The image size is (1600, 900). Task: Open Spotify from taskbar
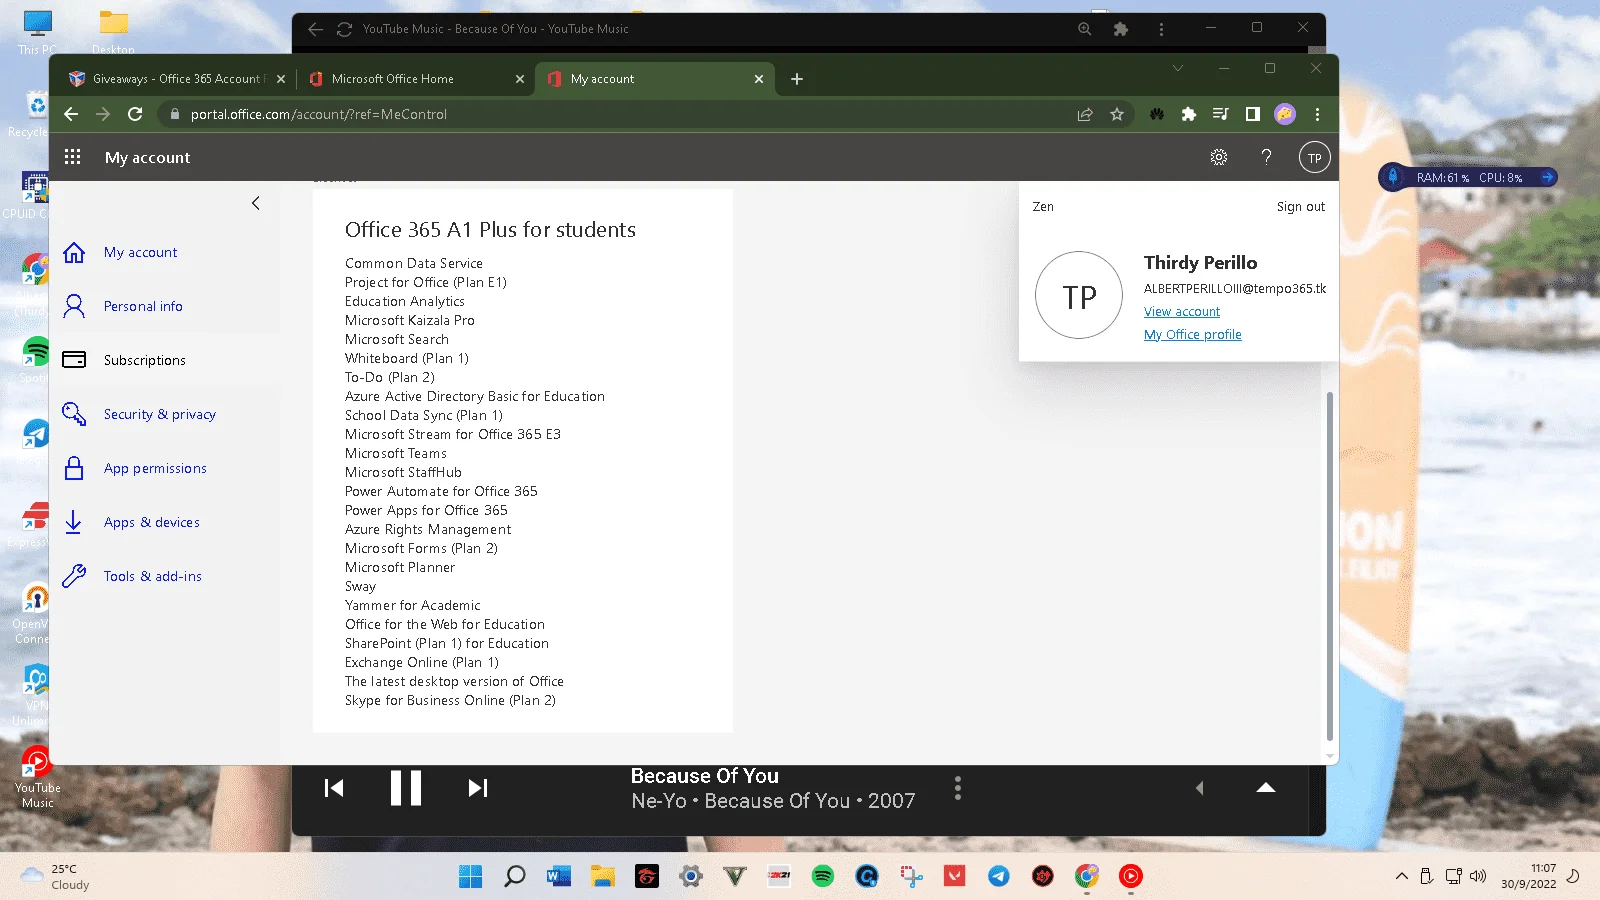pyautogui.click(x=823, y=877)
